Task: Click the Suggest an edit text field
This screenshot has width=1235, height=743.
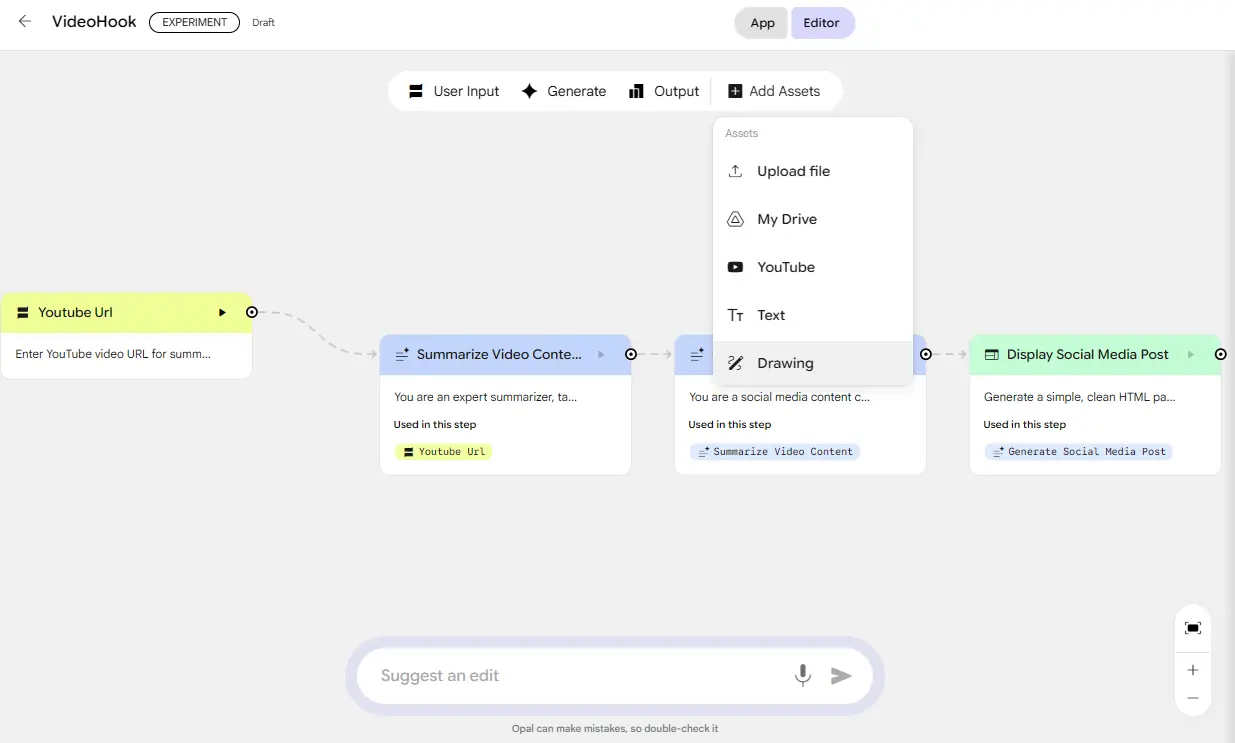Action: click(x=580, y=676)
